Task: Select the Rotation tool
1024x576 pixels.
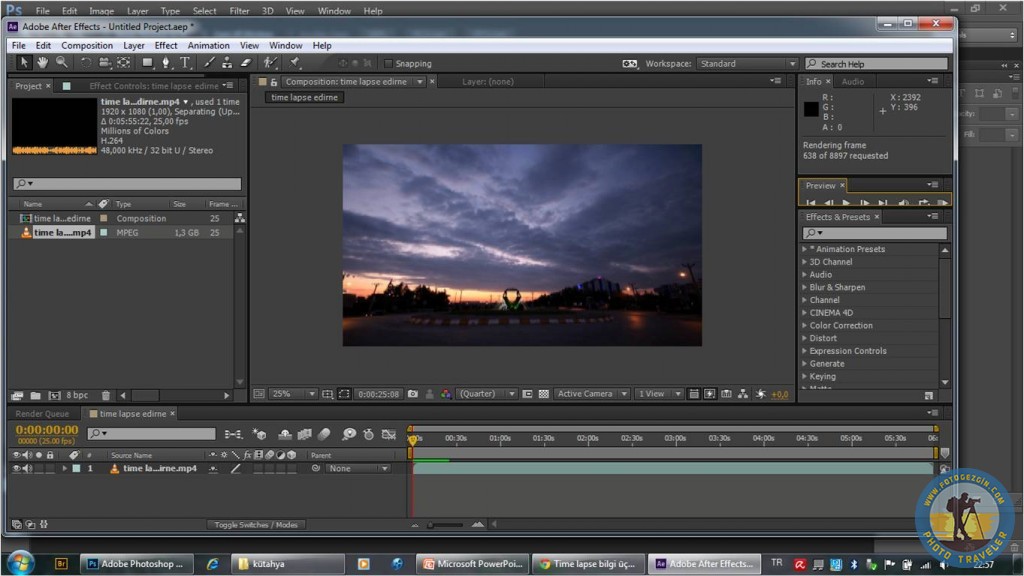Action: (x=86, y=63)
